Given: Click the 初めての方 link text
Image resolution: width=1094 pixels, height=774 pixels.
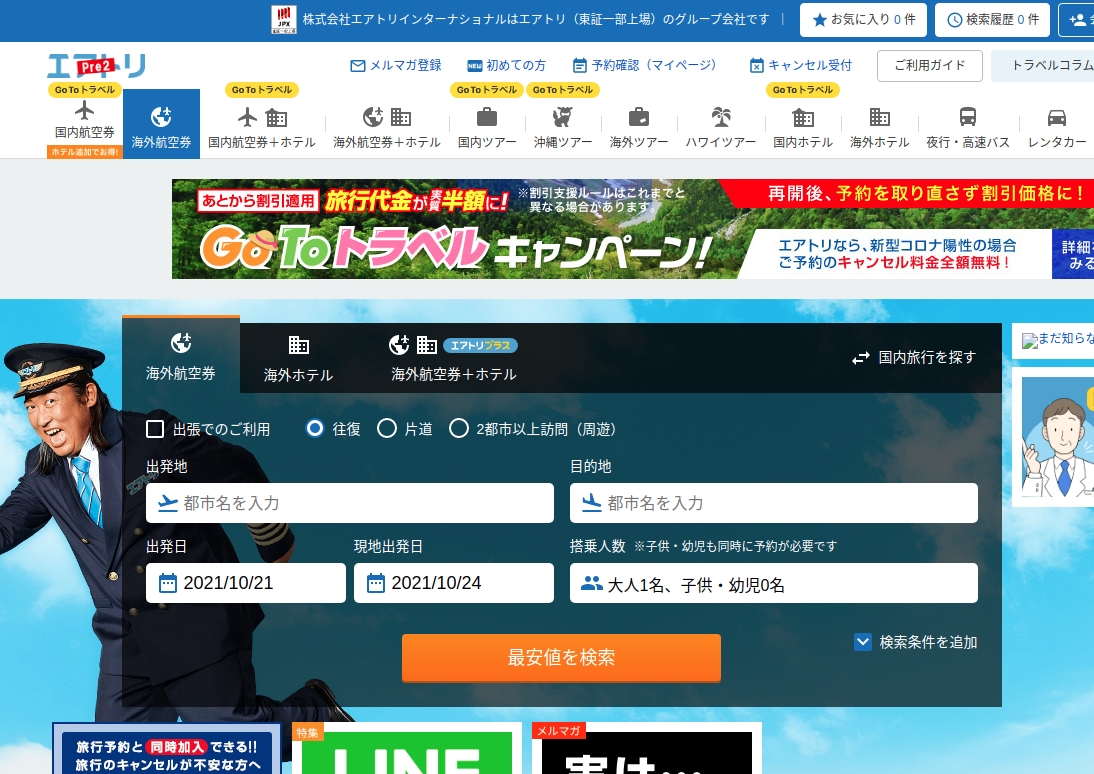Looking at the screenshot, I should (x=516, y=66).
